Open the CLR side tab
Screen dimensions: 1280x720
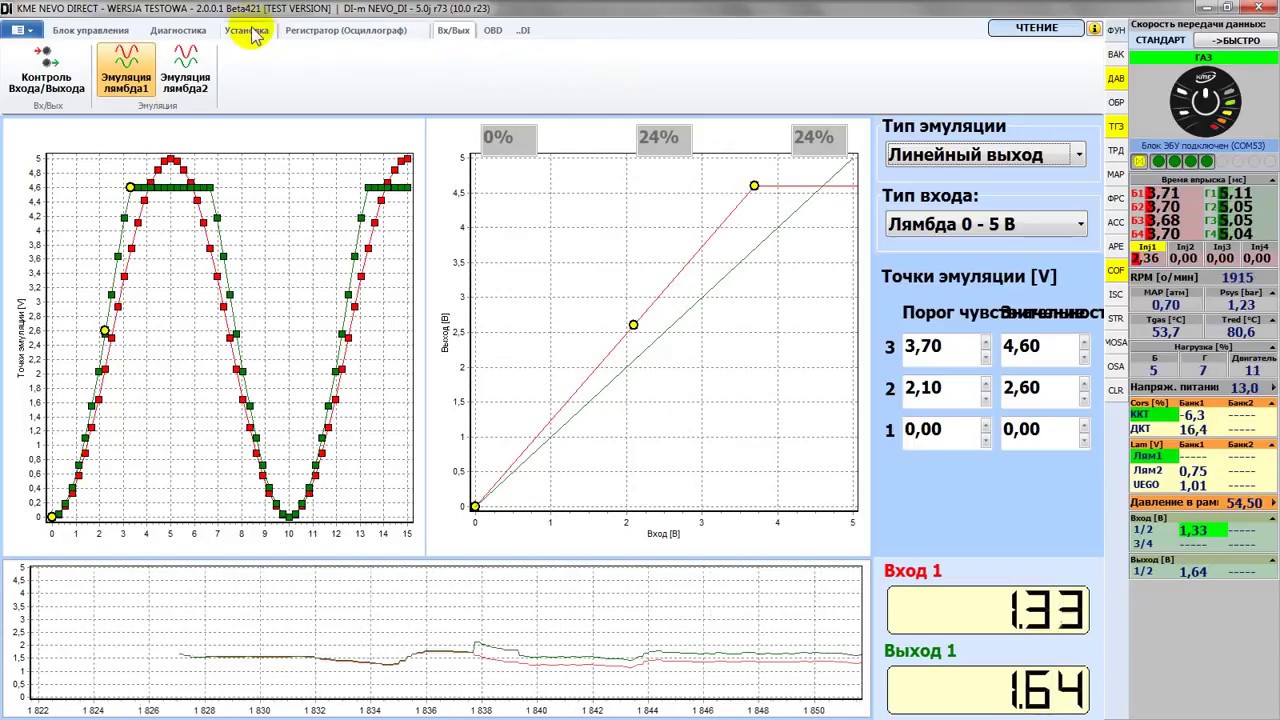click(x=1116, y=390)
